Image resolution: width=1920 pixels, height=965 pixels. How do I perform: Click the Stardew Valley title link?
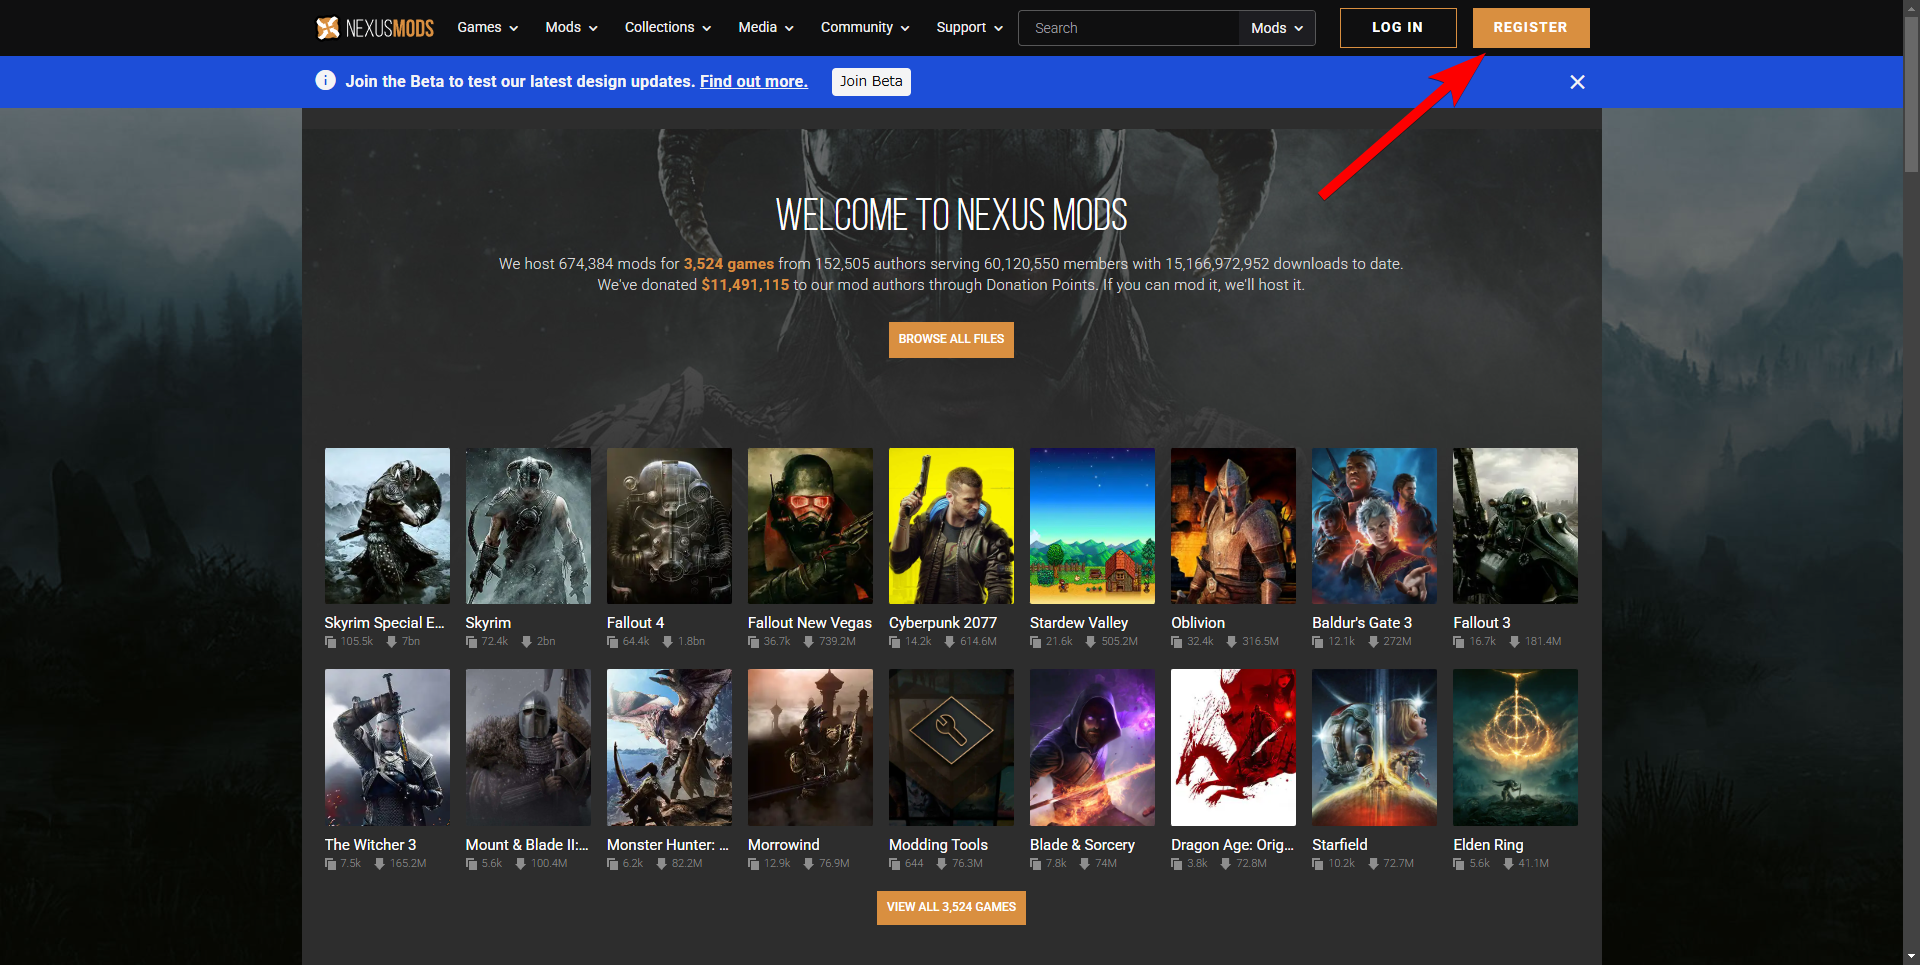click(x=1079, y=623)
